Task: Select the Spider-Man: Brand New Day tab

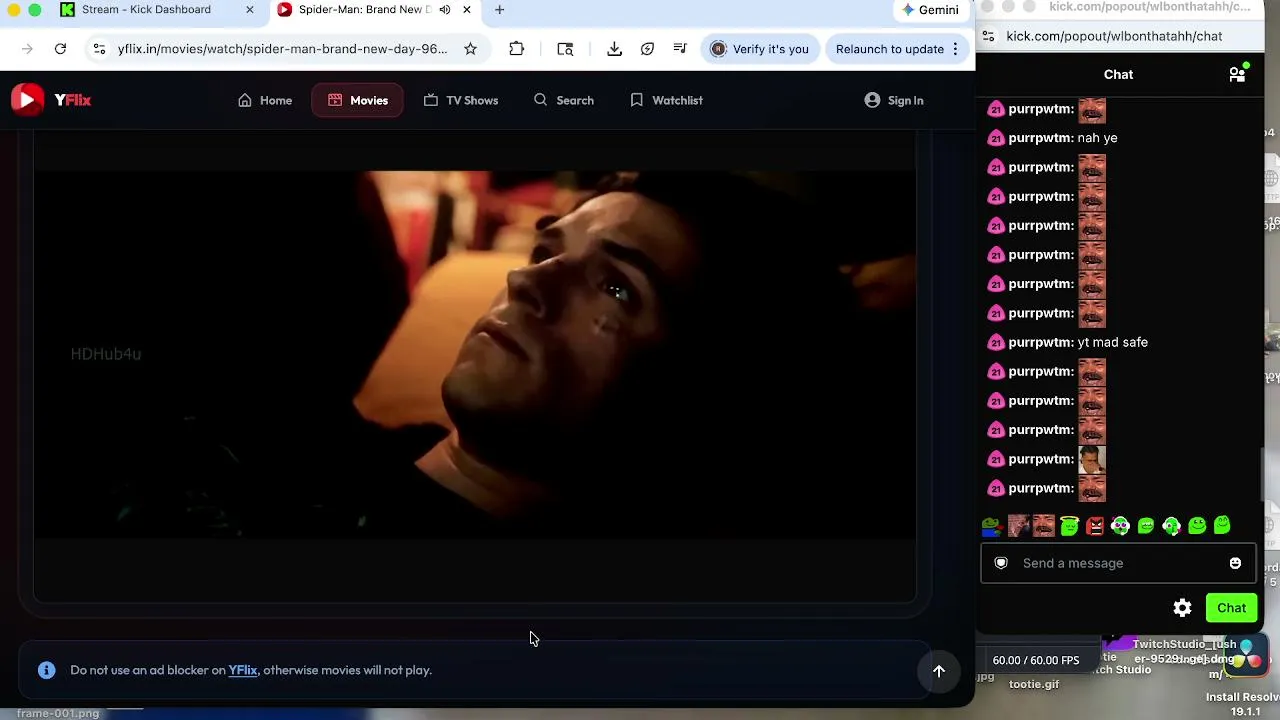Action: (364, 10)
